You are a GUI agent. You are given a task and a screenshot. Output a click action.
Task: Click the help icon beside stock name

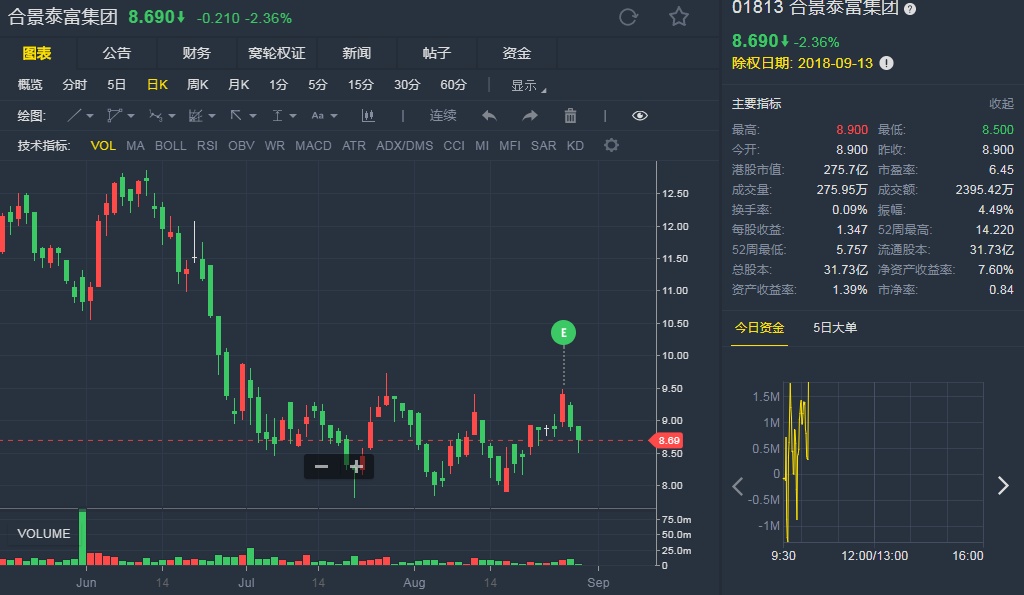(x=910, y=9)
